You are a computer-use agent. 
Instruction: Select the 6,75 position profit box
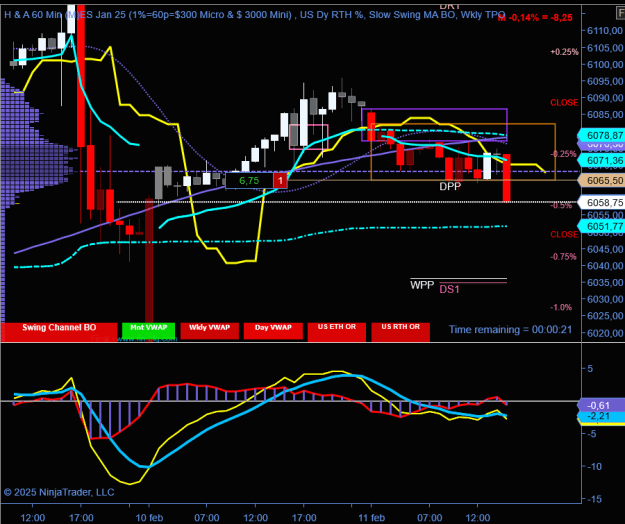tap(250, 181)
